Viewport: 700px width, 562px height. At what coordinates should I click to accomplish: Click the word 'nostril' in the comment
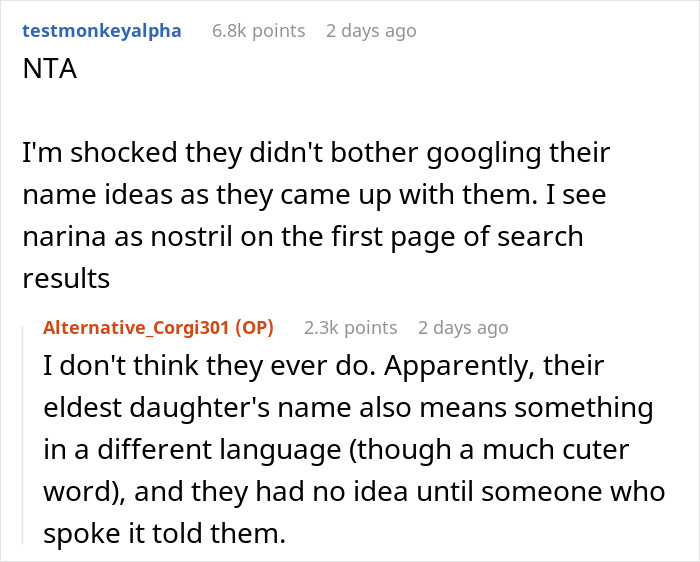pos(192,237)
